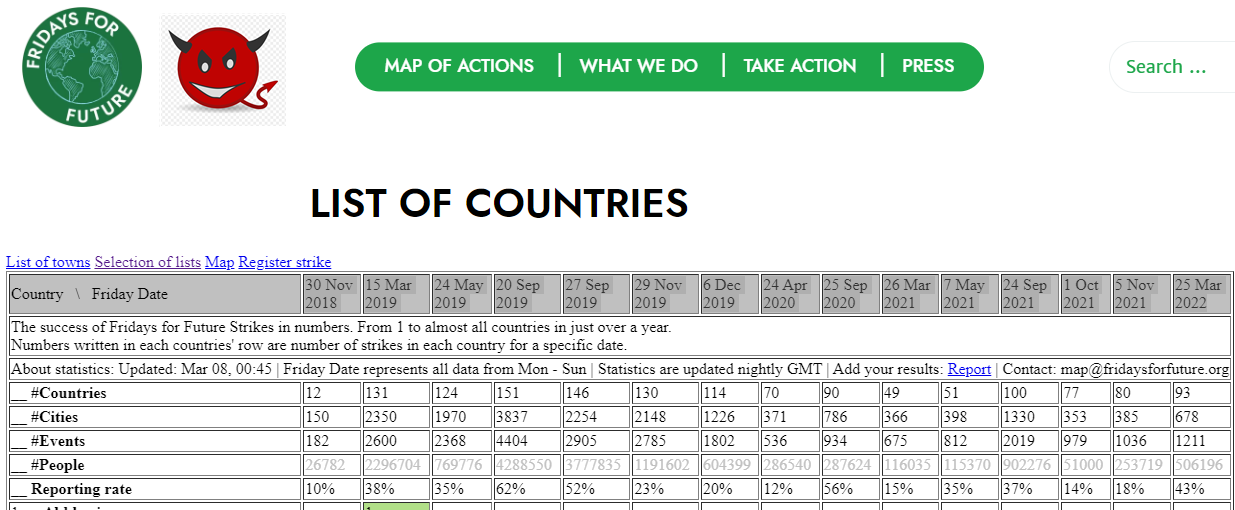1235x510 pixels.
Task: Open the What We Do menu
Action: (x=638, y=66)
